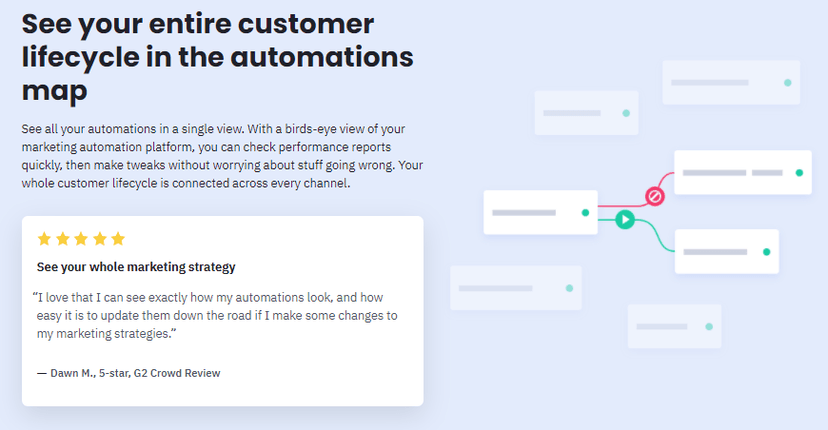Click the testimonial quote text
The image size is (828, 430).
coord(215,315)
